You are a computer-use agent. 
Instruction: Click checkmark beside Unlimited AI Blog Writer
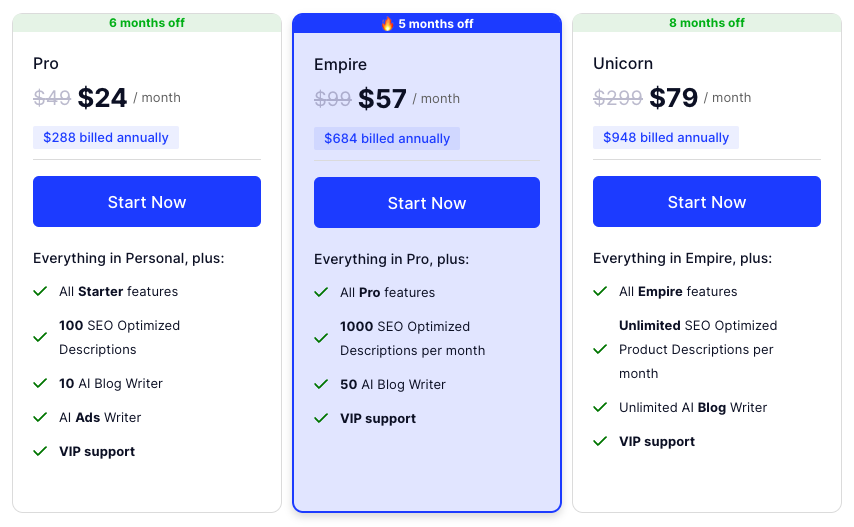tap(600, 407)
